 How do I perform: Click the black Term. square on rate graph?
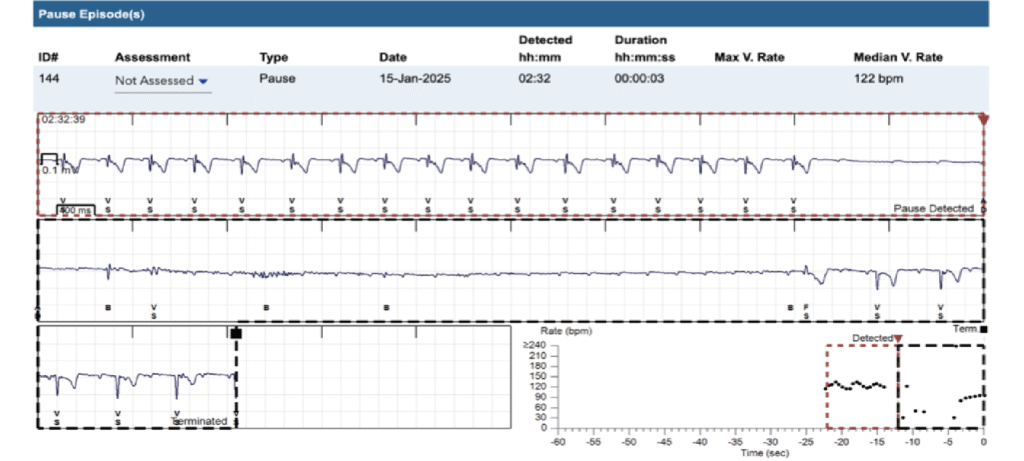[x=984, y=329]
